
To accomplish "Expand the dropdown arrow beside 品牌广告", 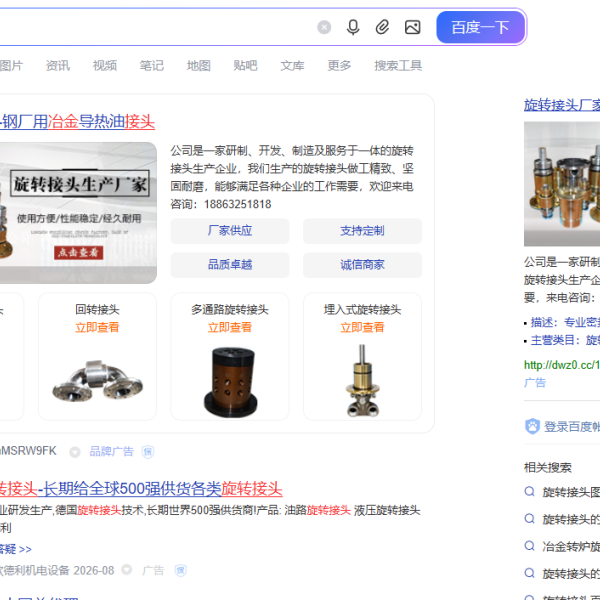I will click(x=75, y=452).
